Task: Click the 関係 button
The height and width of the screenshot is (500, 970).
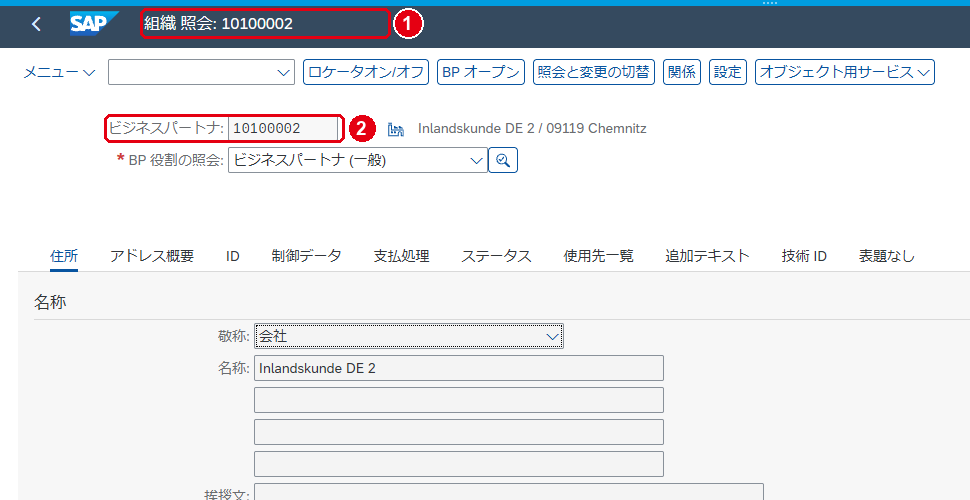Action: 681,72
